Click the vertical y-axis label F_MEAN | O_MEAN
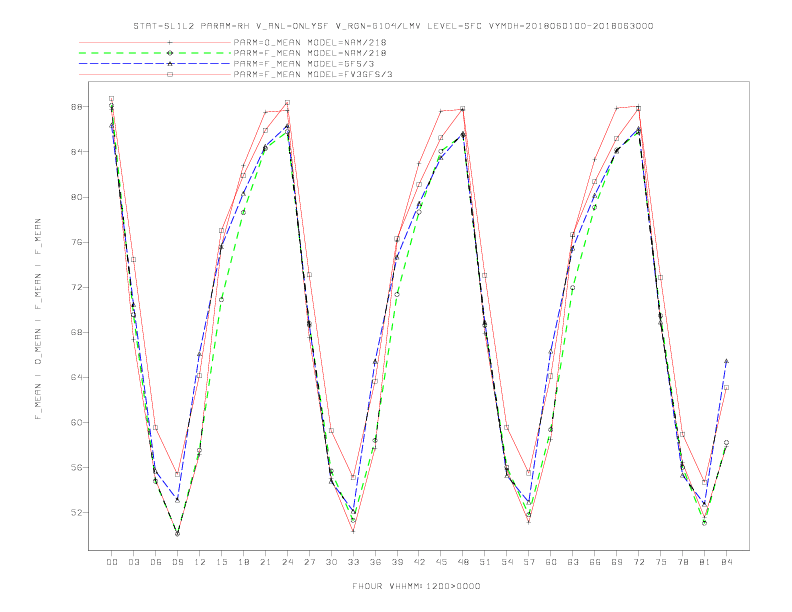 38,319
